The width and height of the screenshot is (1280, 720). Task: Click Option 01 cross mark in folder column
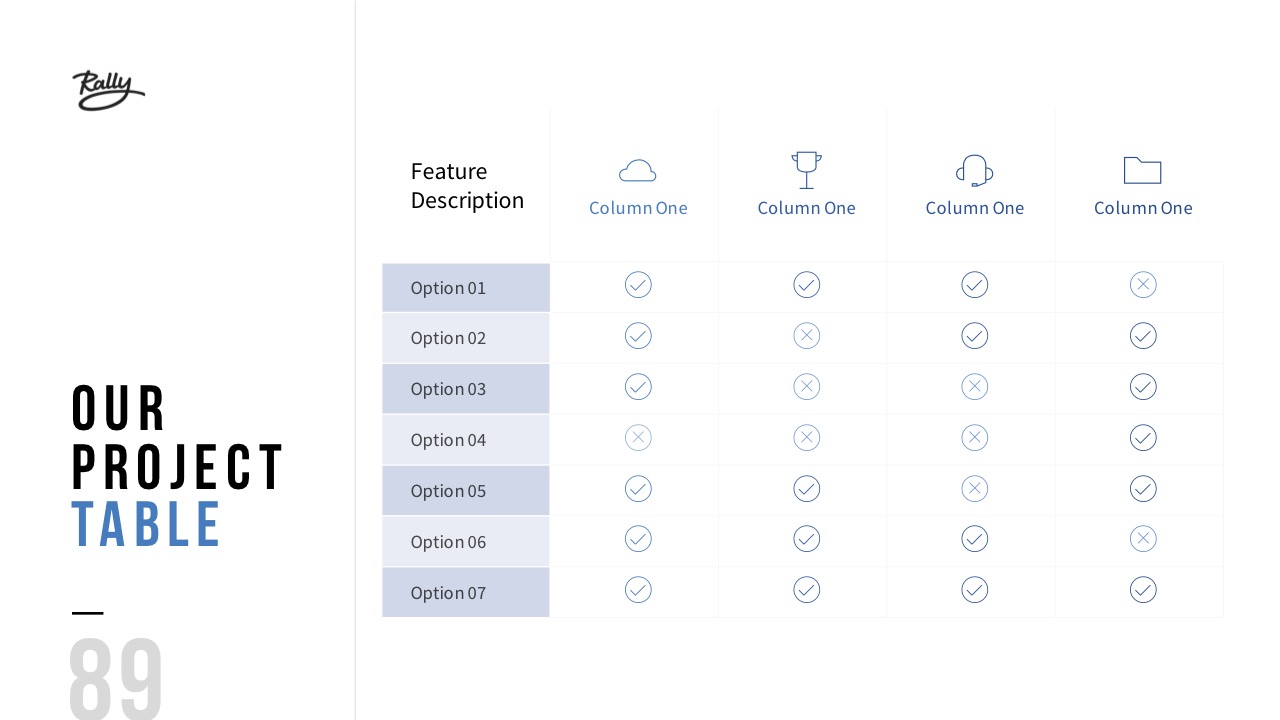(x=1143, y=285)
